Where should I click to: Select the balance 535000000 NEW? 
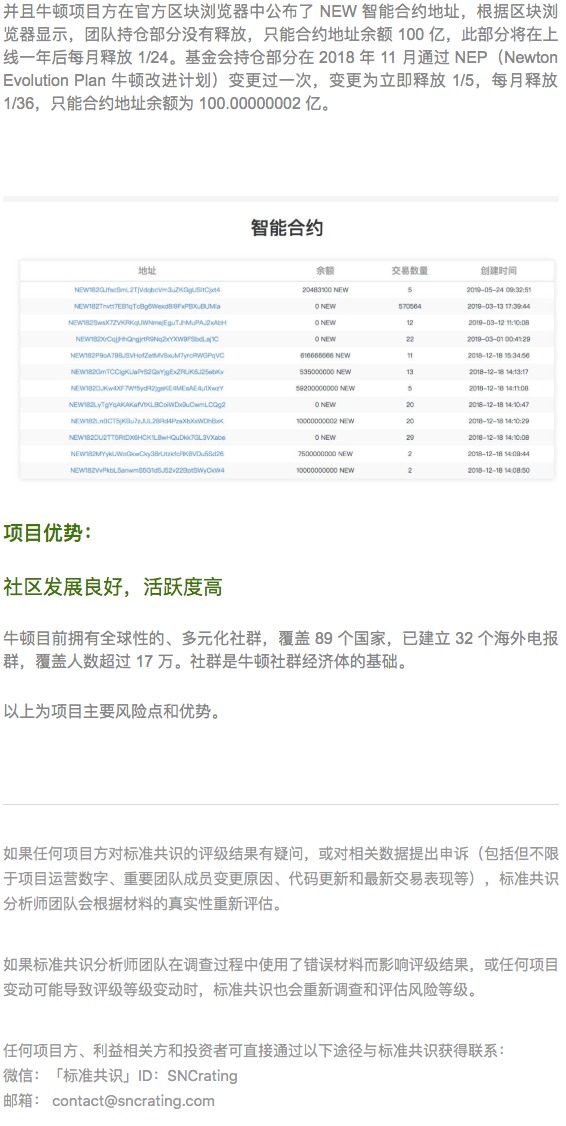point(325,372)
